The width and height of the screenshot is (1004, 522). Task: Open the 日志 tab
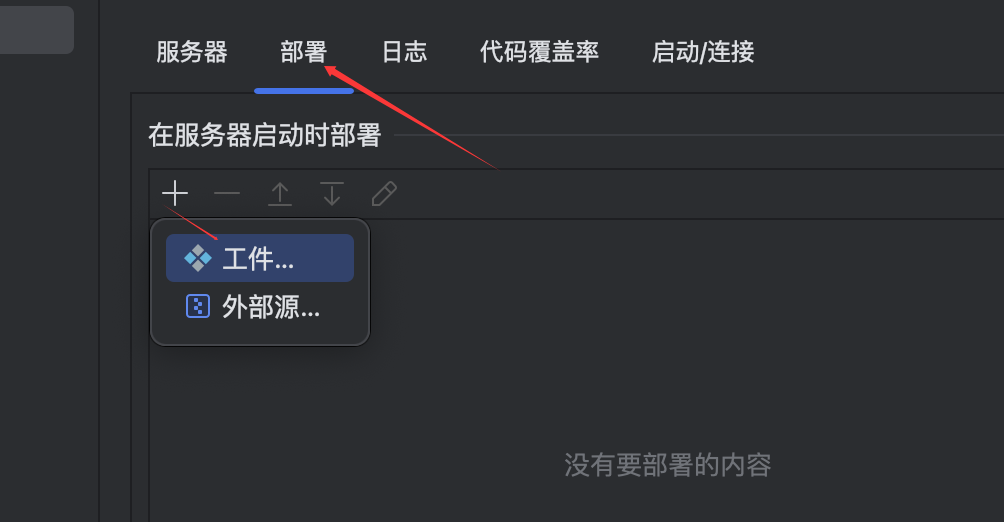(x=404, y=52)
